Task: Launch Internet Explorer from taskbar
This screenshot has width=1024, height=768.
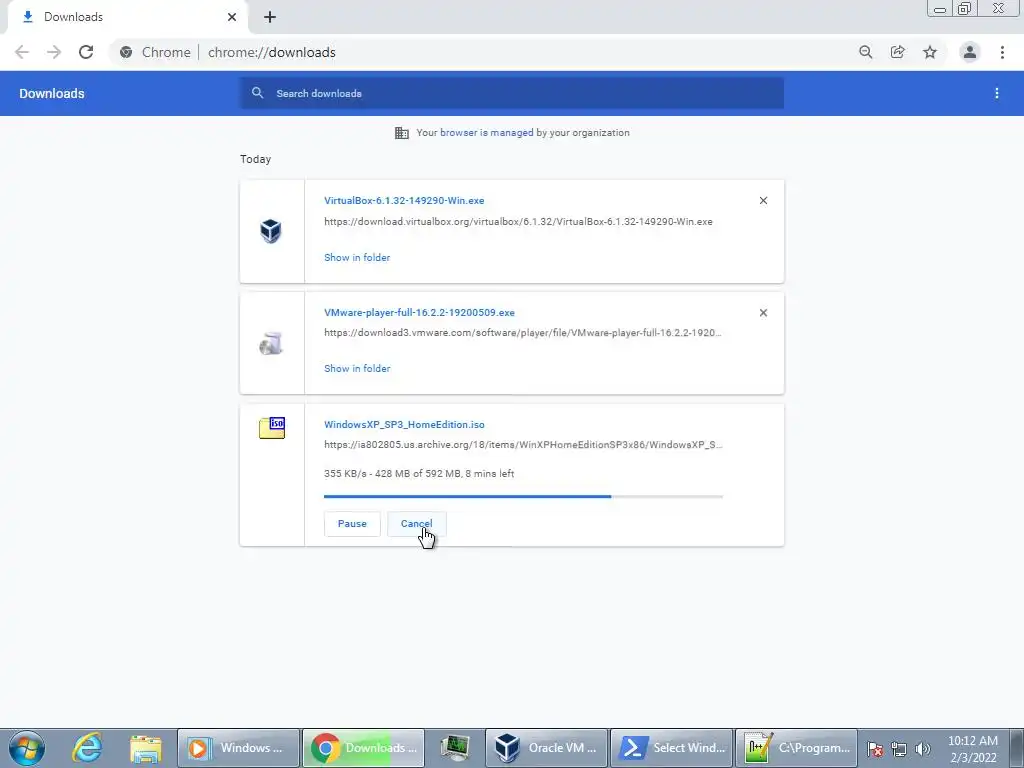Action: [x=87, y=748]
